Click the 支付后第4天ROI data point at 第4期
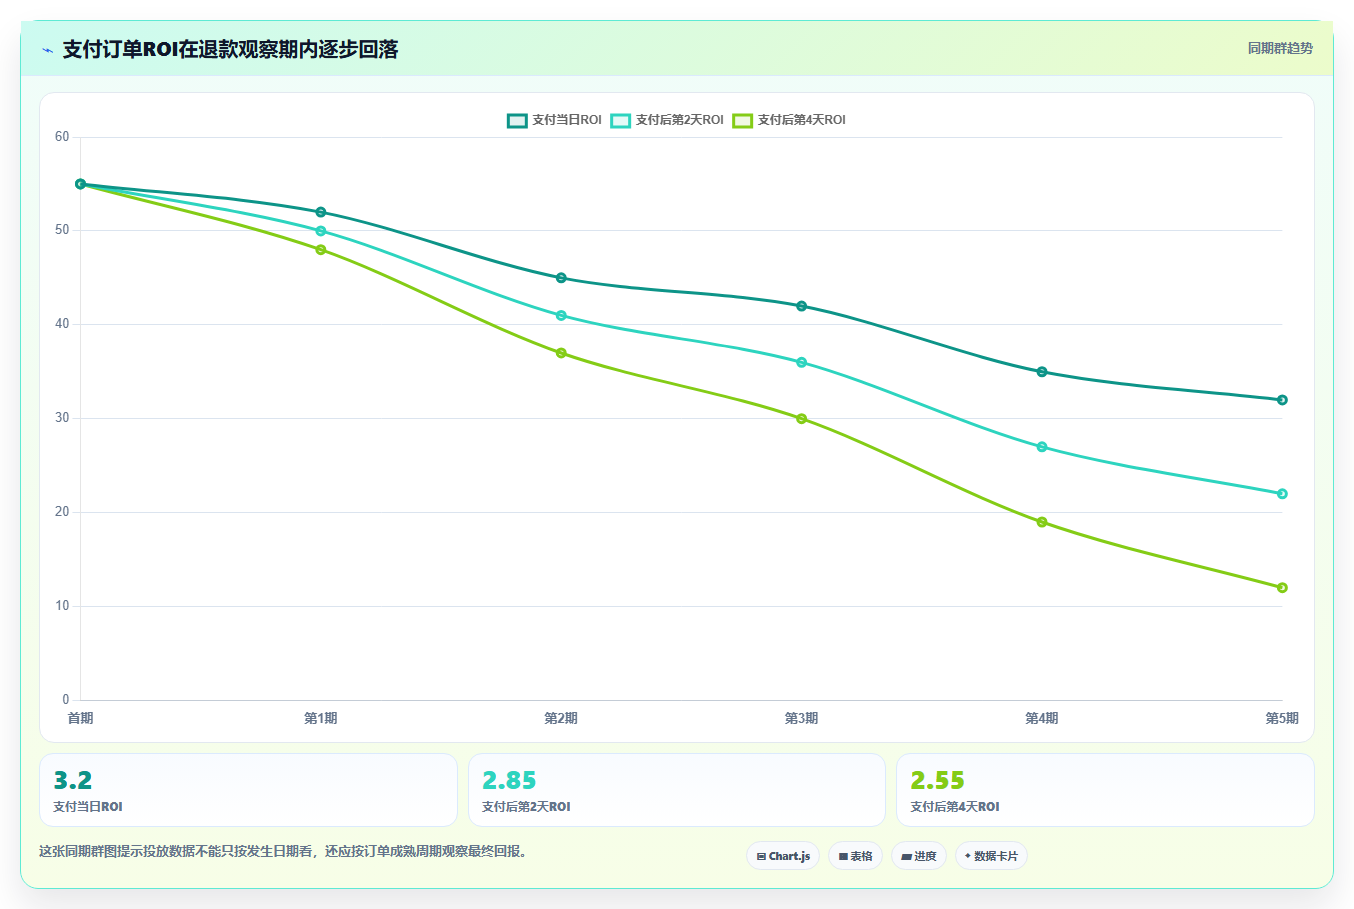 coord(1042,522)
